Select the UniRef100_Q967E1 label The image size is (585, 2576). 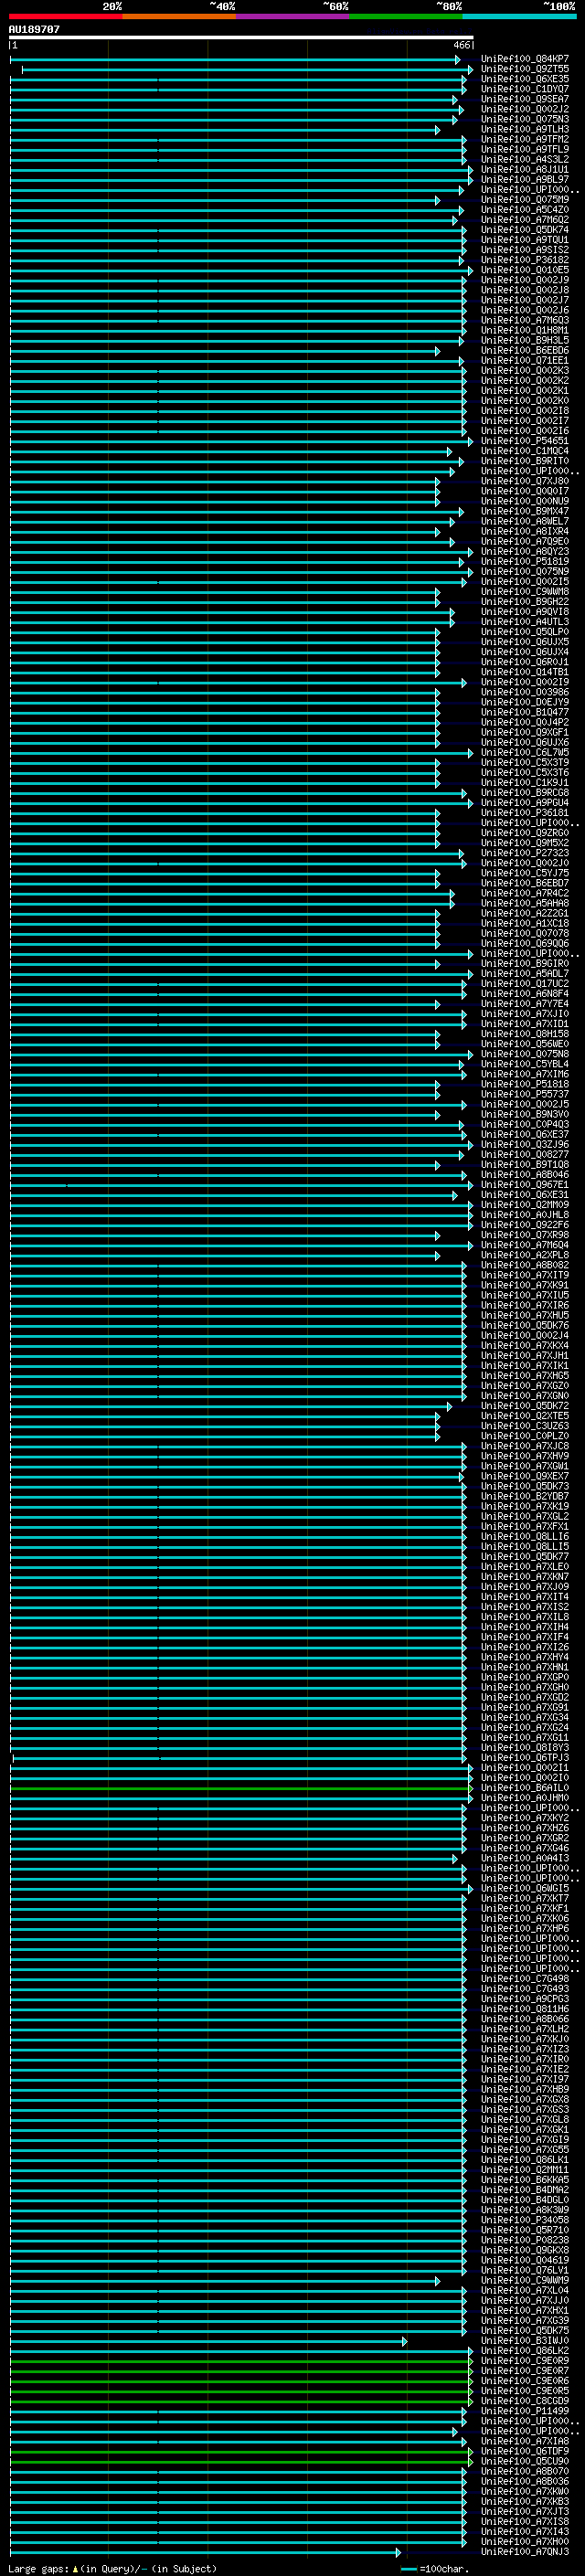(525, 1184)
